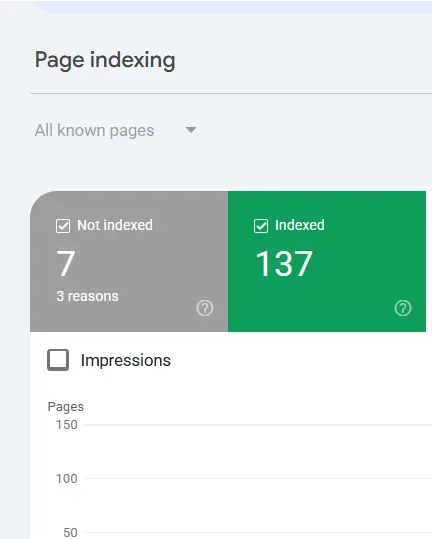Select the Indexed card showing 137
Image resolution: width=432 pixels, height=539 pixels.
327,261
